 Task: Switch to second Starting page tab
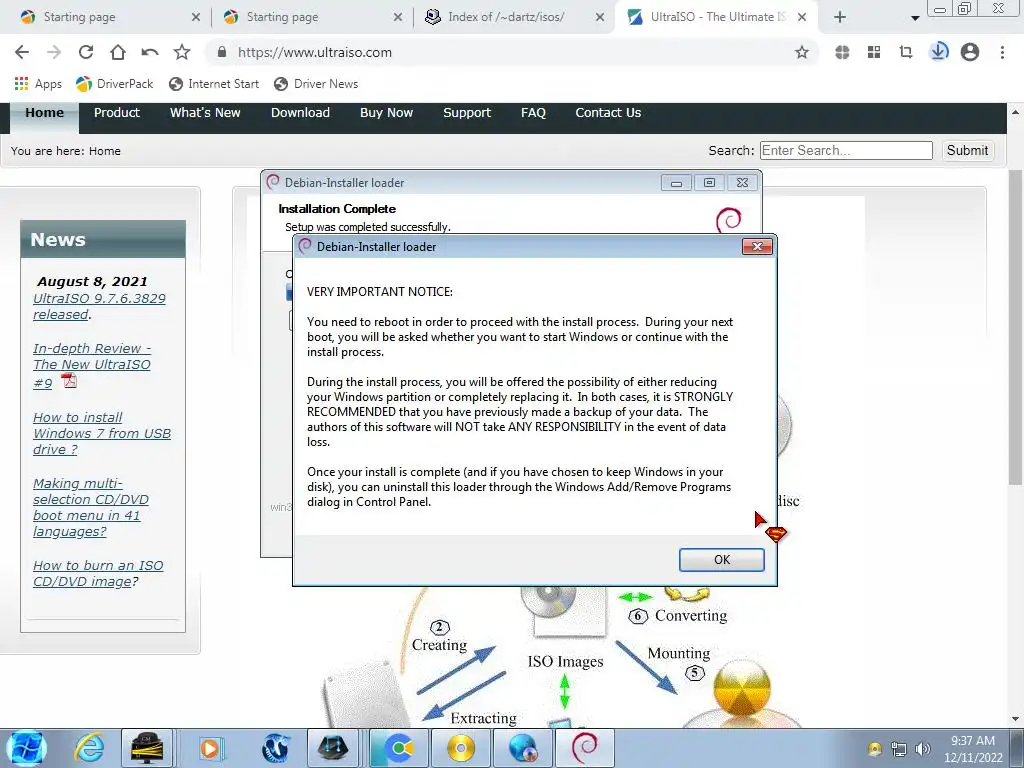[x=311, y=17]
